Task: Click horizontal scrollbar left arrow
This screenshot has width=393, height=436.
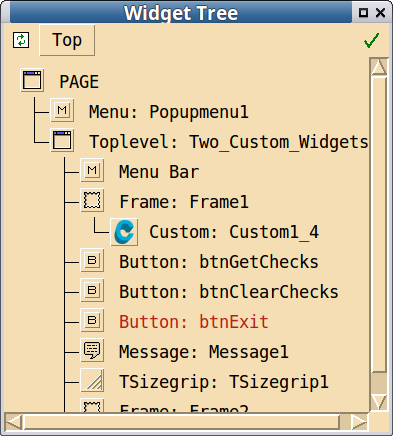Action: coord(14,423)
